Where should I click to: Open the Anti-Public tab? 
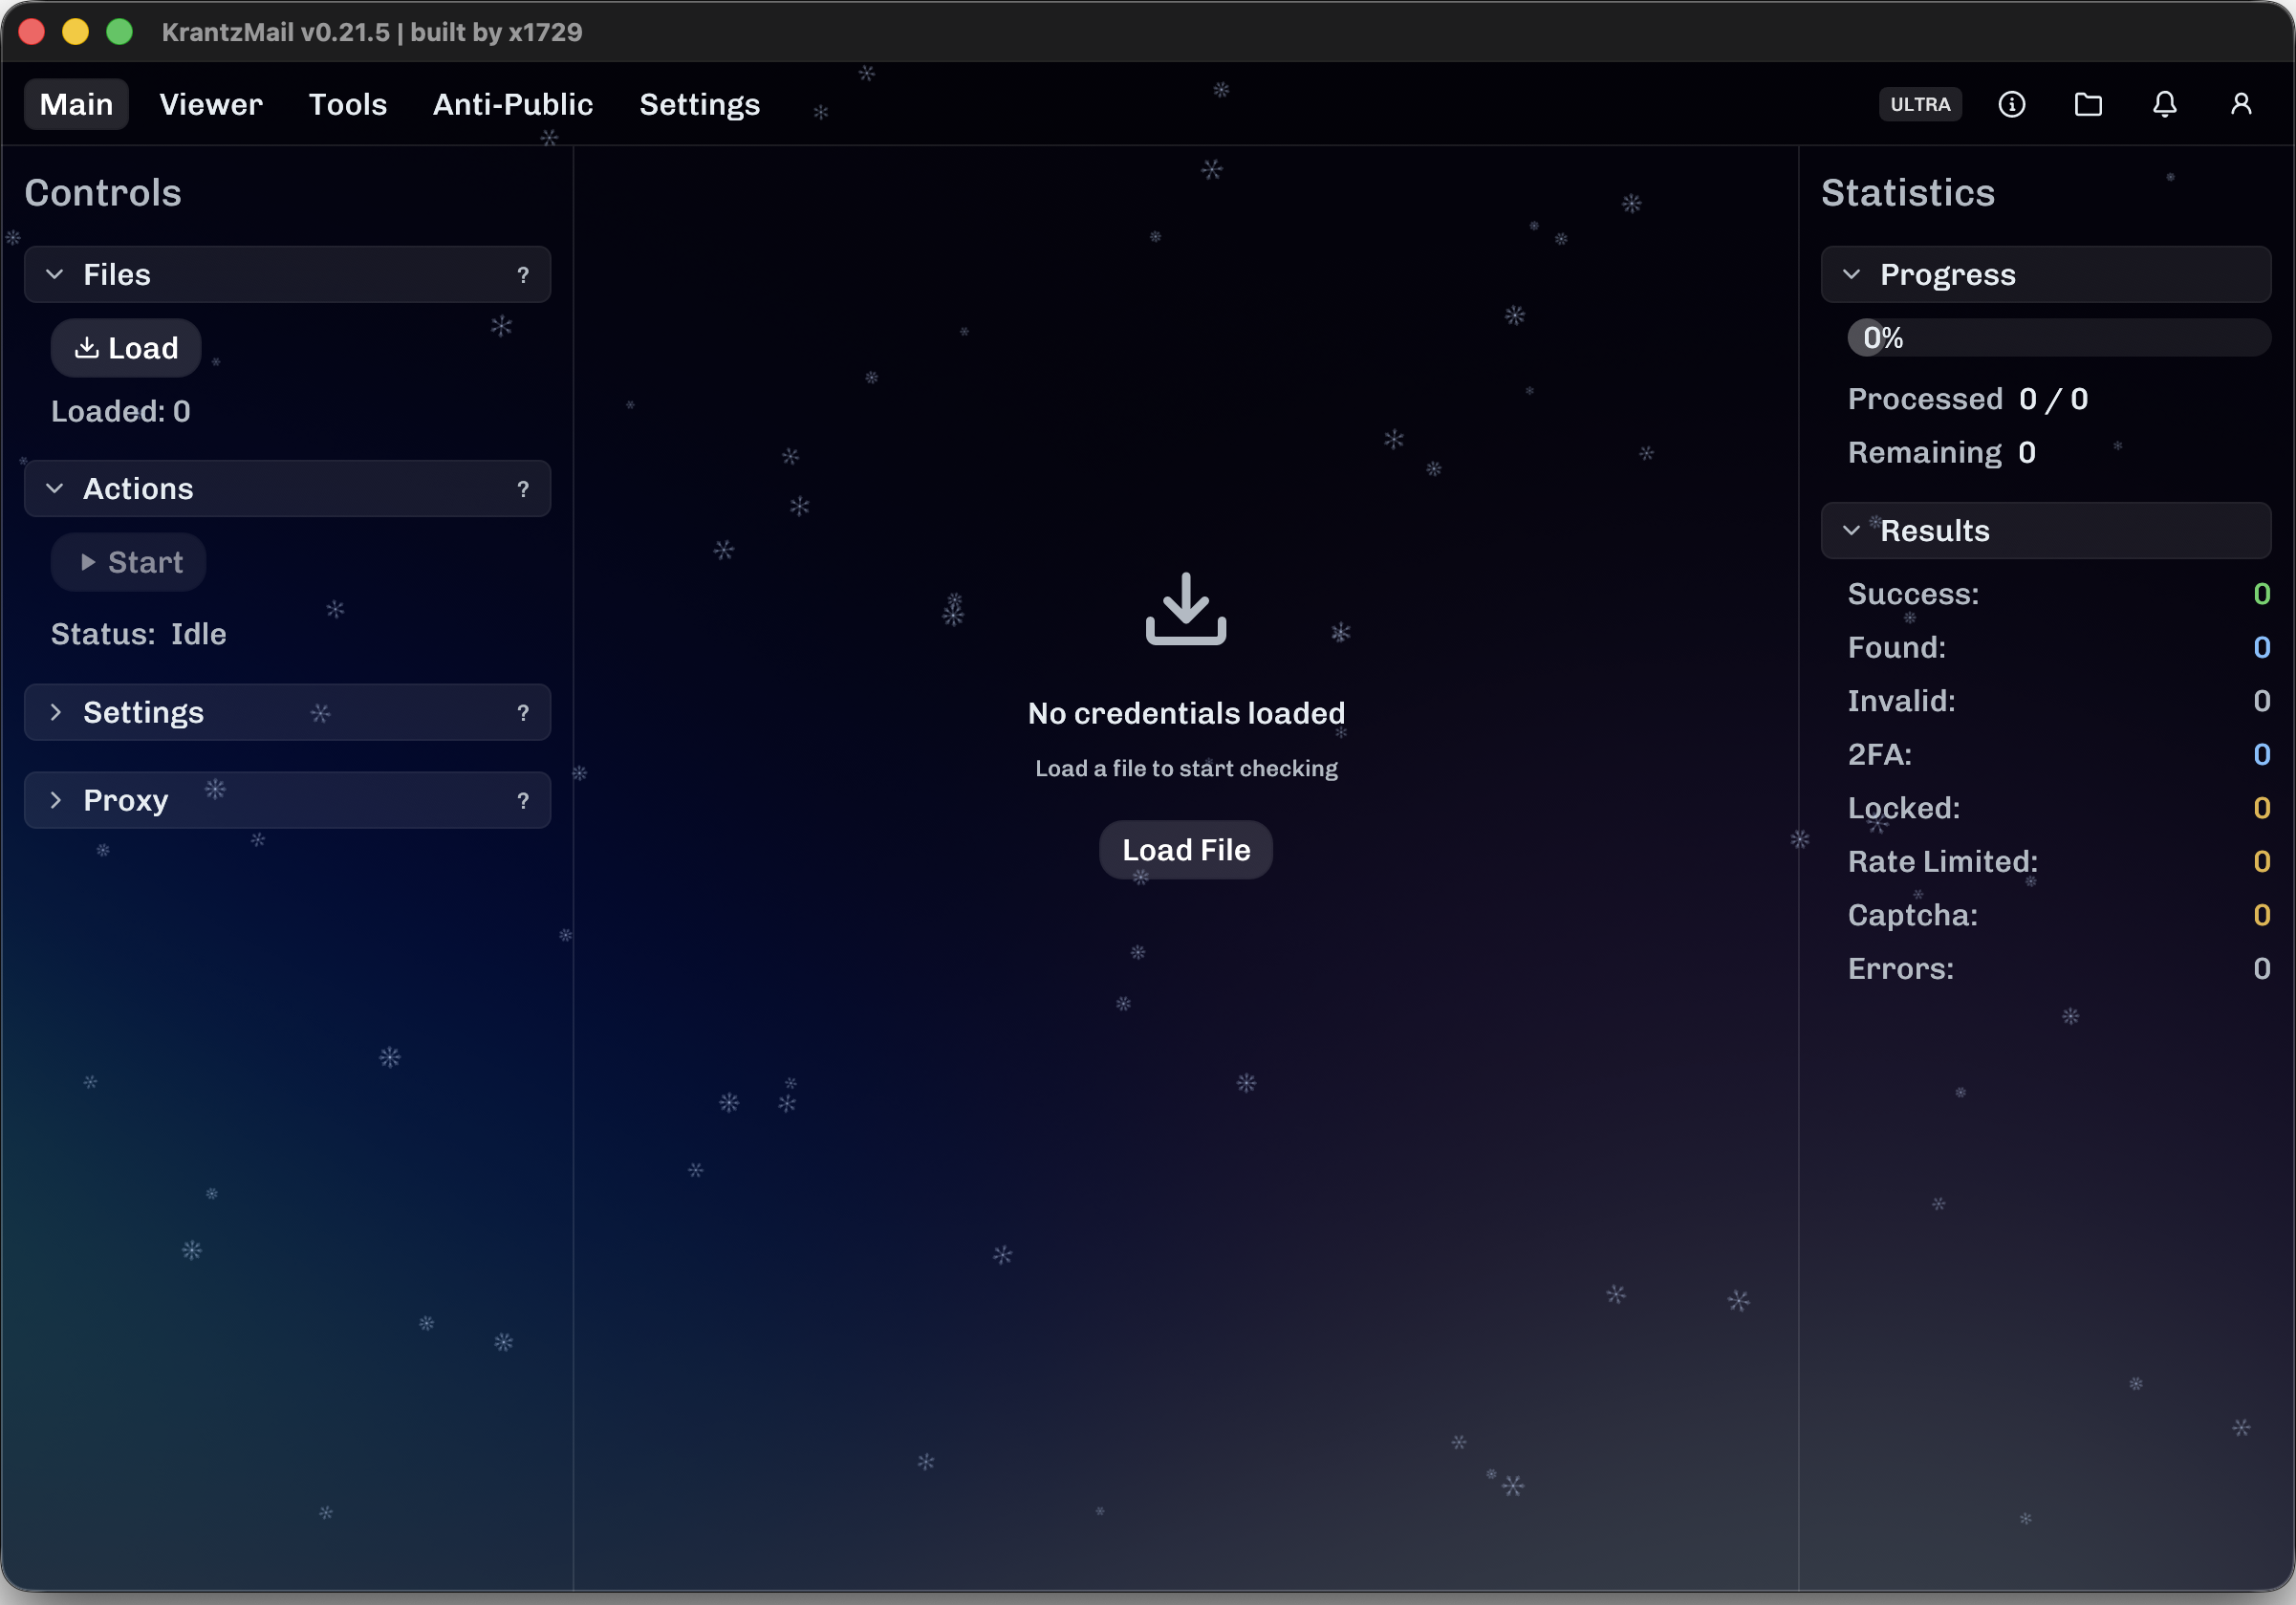click(512, 104)
